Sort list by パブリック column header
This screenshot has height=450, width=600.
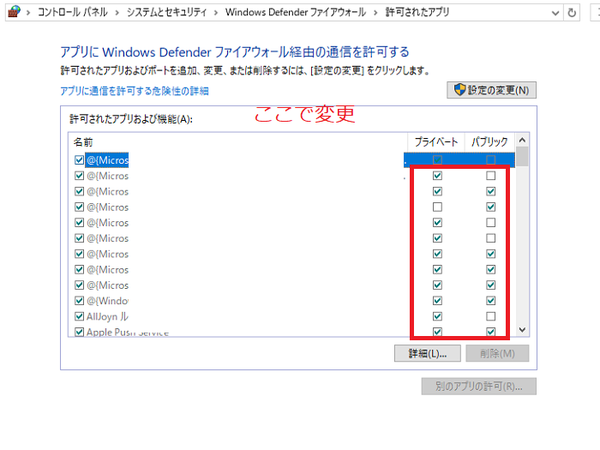pyautogui.click(x=490, y=142)
